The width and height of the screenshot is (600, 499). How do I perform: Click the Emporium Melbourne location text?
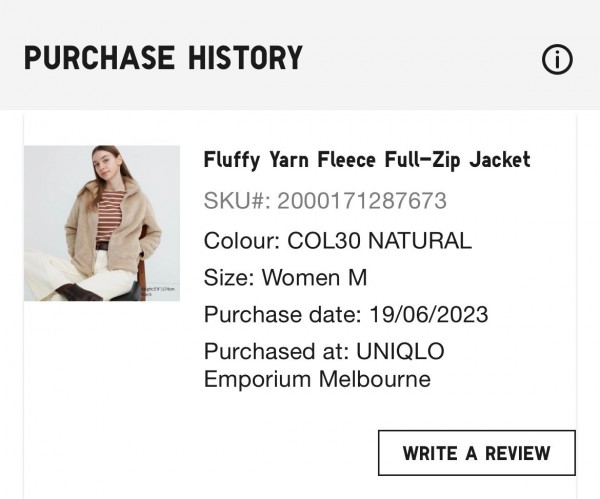317,379
